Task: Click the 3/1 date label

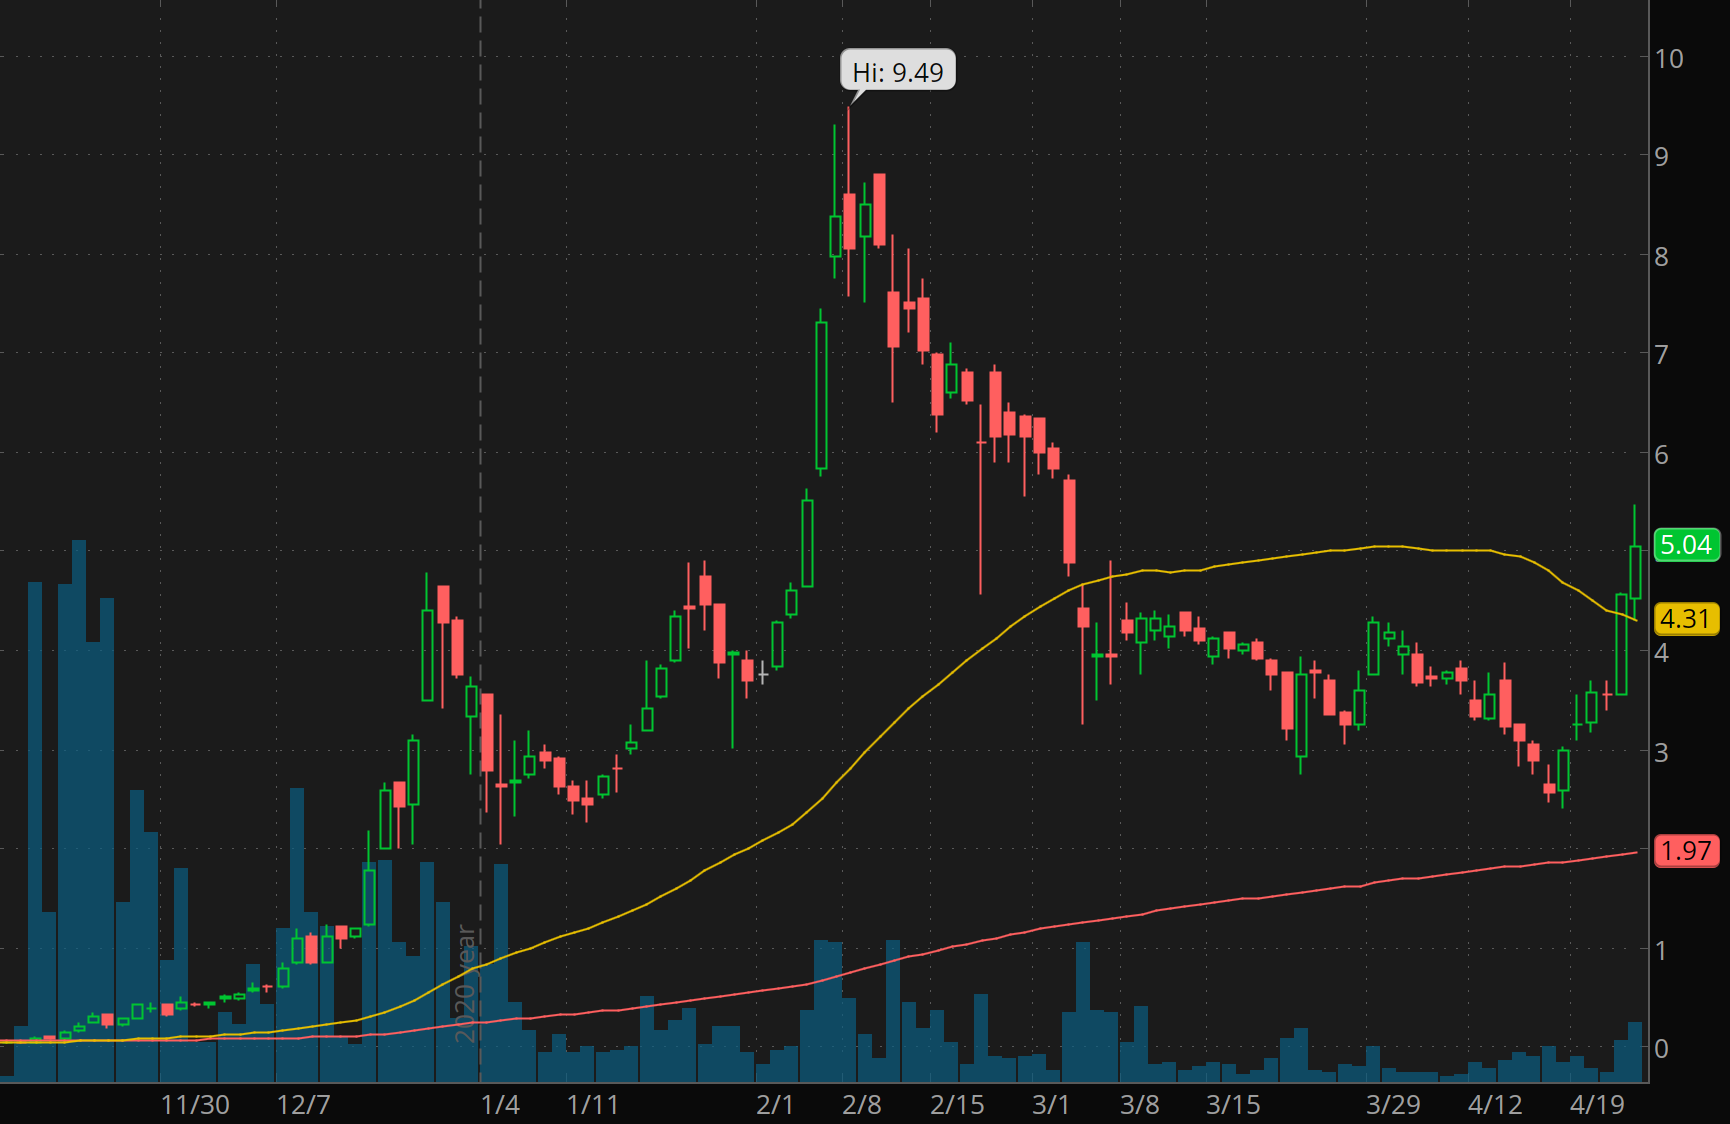Action: click(x=1050, y=1105)
